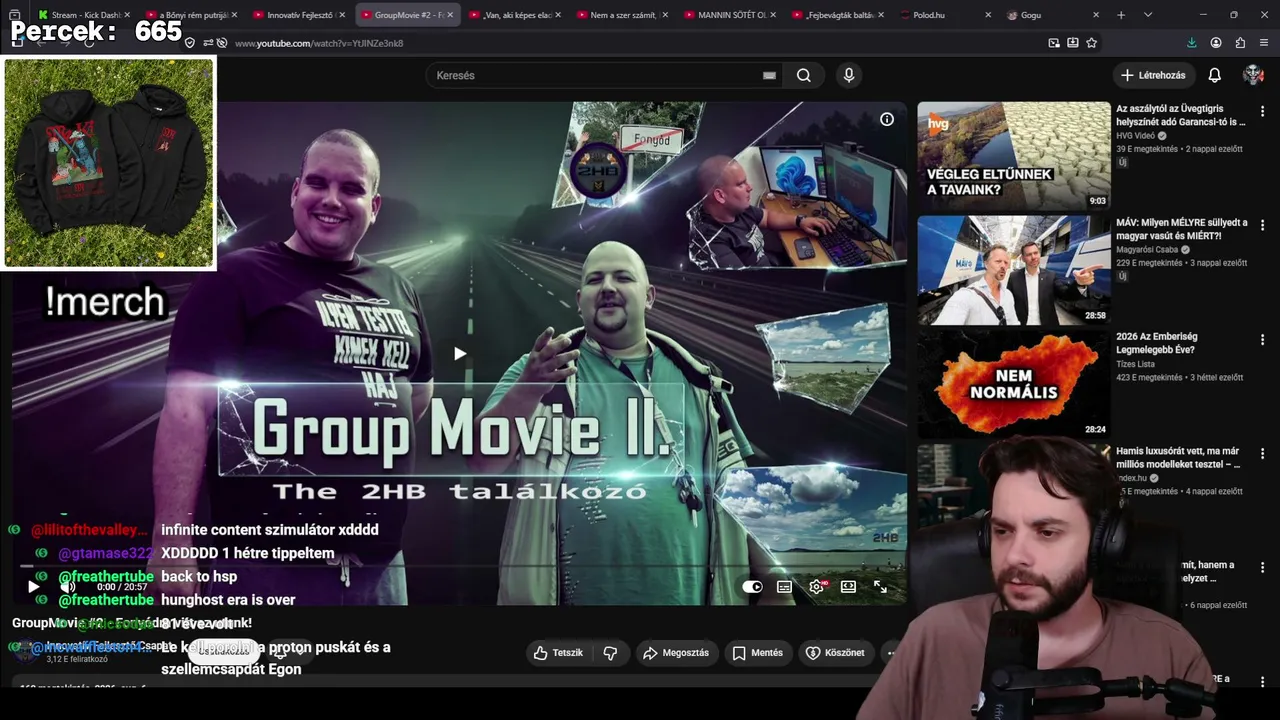Play the video from the control bar

click(x=33, y=587)
